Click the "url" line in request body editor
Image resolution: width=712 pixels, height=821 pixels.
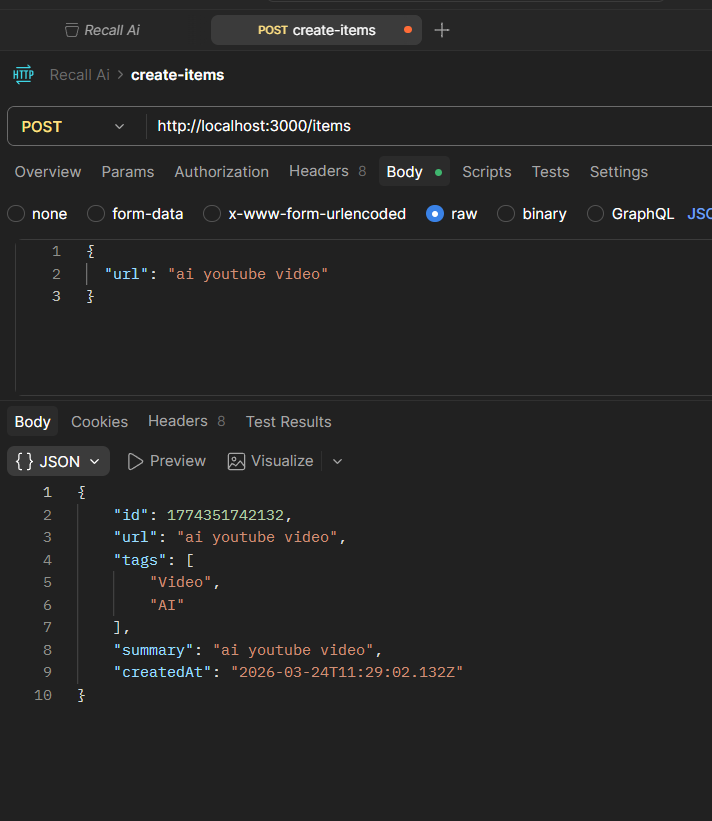point(216,274)
